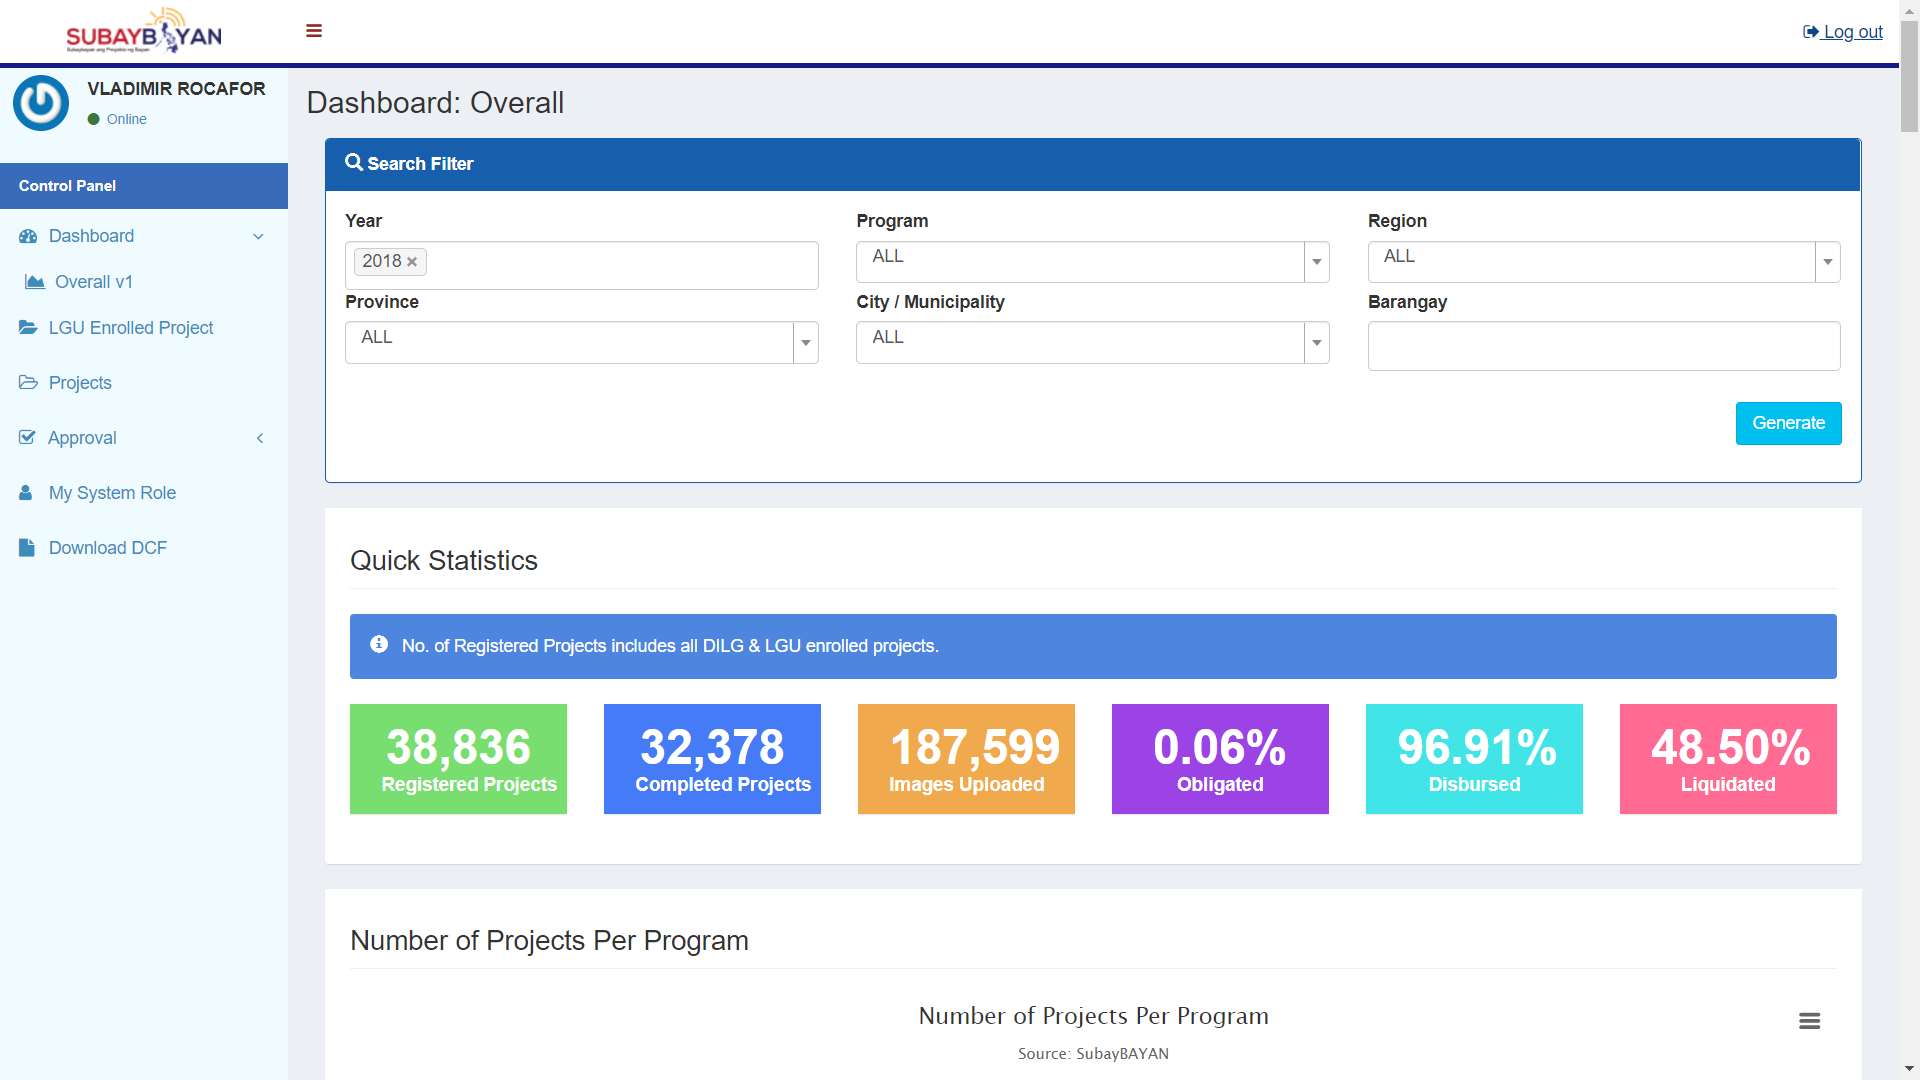
Task: Click the Log out arrow icon
Action: coord(1811,32)
